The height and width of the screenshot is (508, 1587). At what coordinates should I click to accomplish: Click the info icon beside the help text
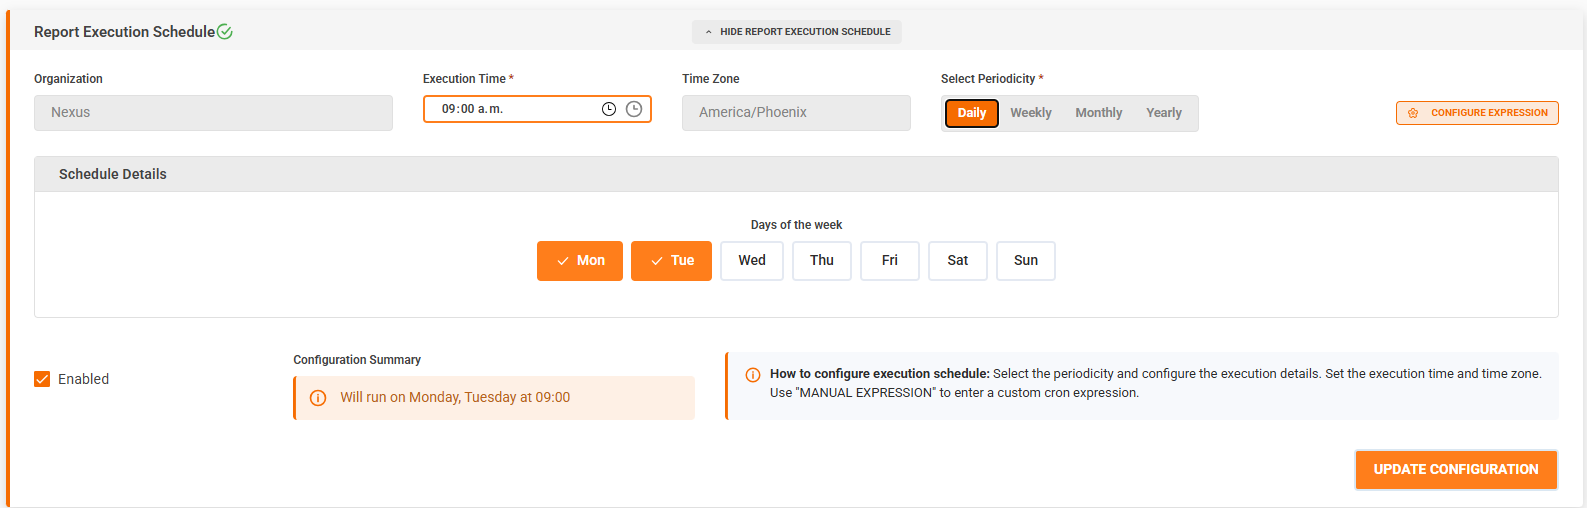point(753,375)
